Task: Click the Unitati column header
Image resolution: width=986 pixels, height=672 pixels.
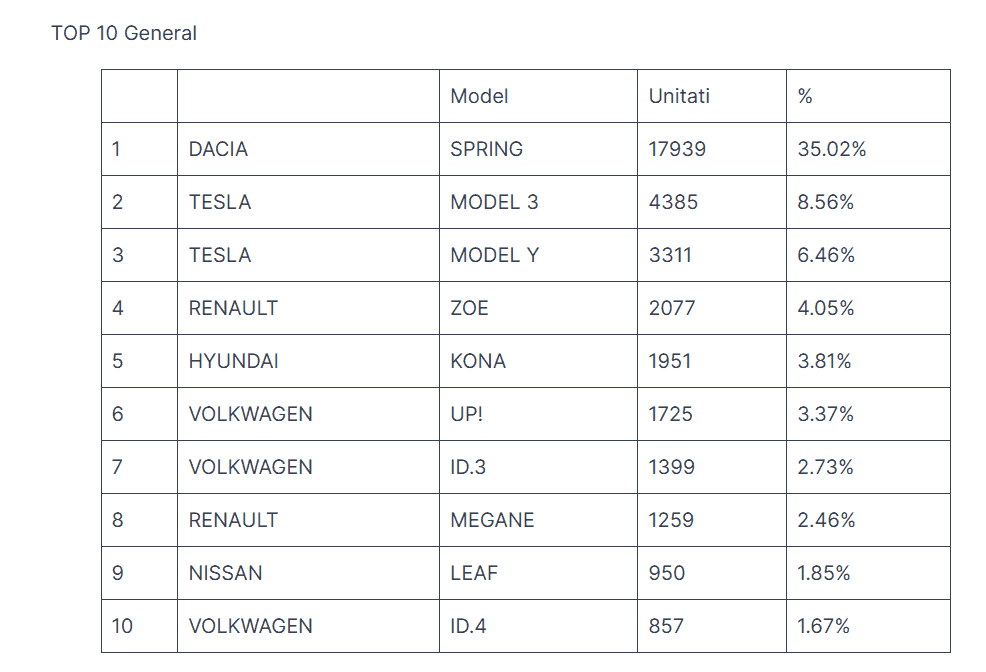Action: tap(712, 96)
